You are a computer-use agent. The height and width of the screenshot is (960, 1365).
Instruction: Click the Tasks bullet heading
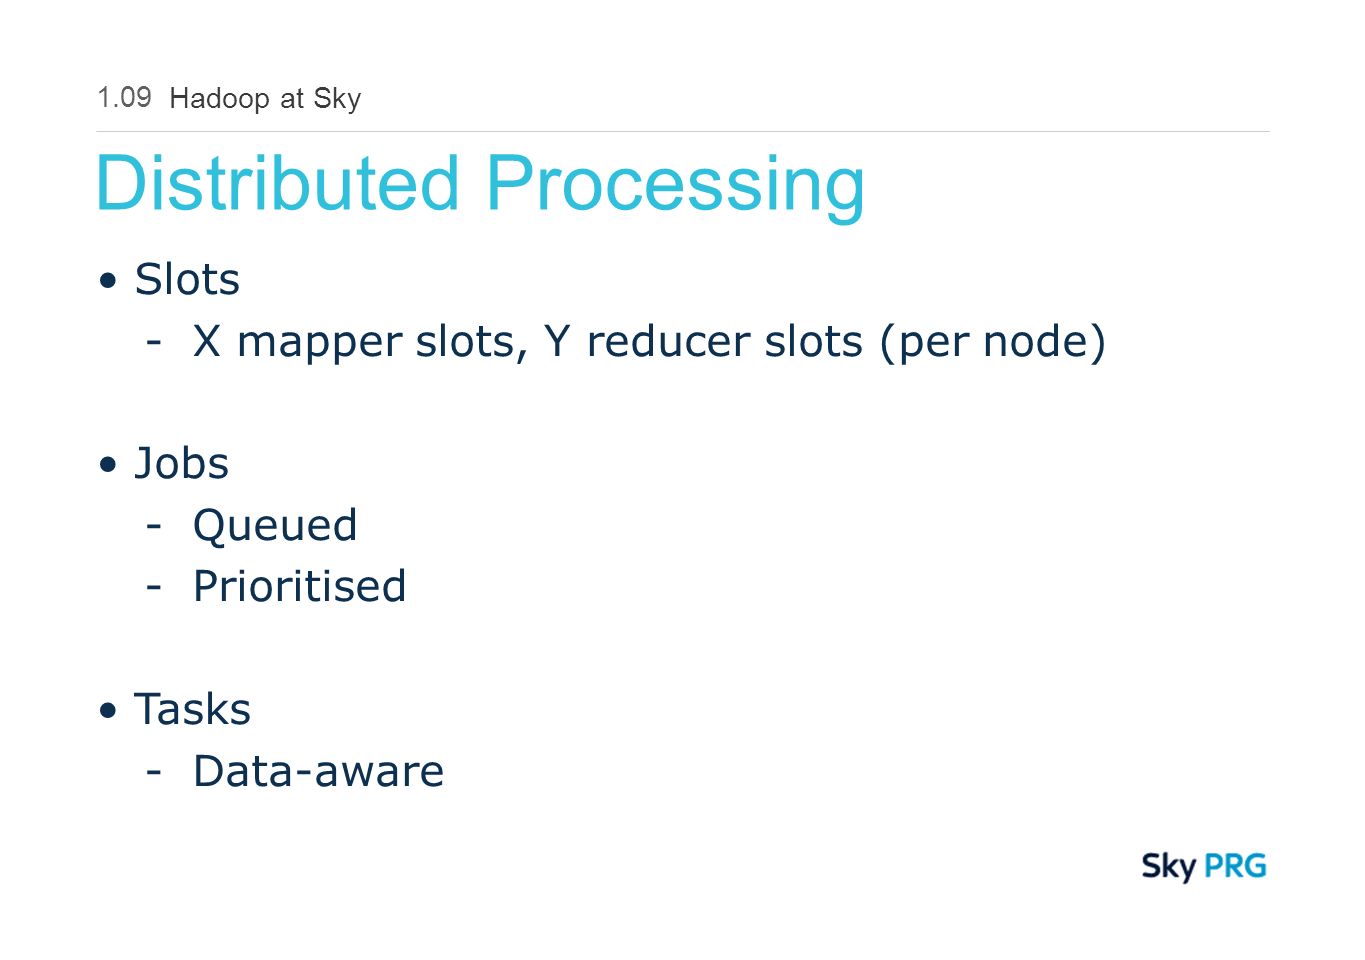[x=192, y=709]
